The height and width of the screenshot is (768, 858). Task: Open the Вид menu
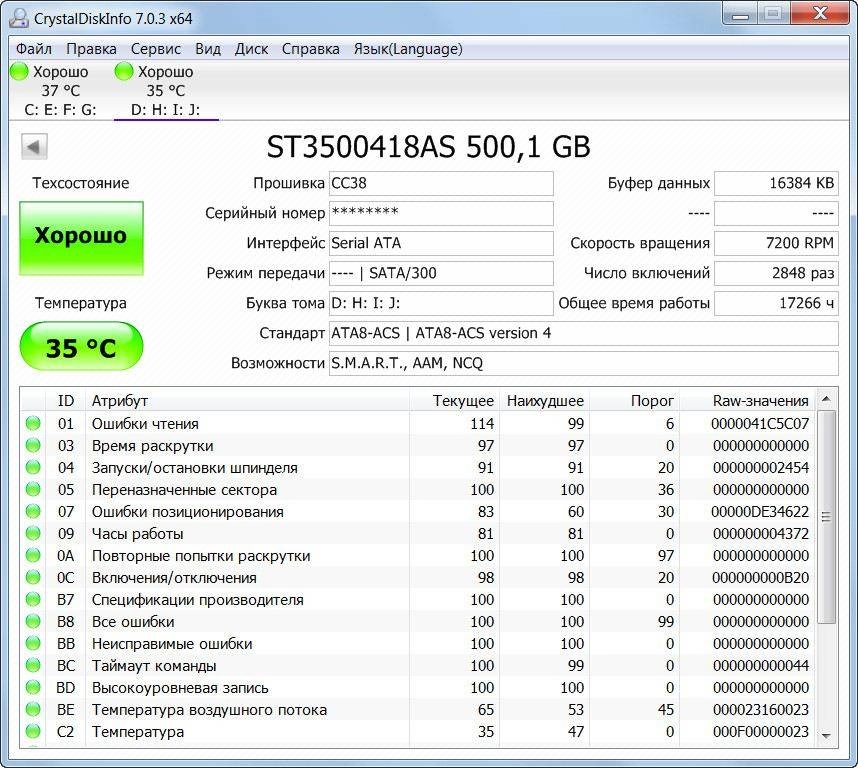click(x=208, y=49)
